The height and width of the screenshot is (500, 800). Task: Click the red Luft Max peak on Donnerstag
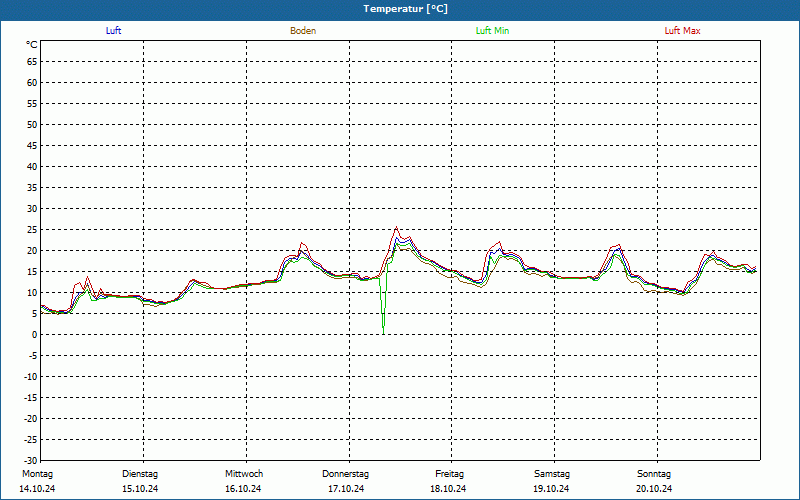(396, 228)
